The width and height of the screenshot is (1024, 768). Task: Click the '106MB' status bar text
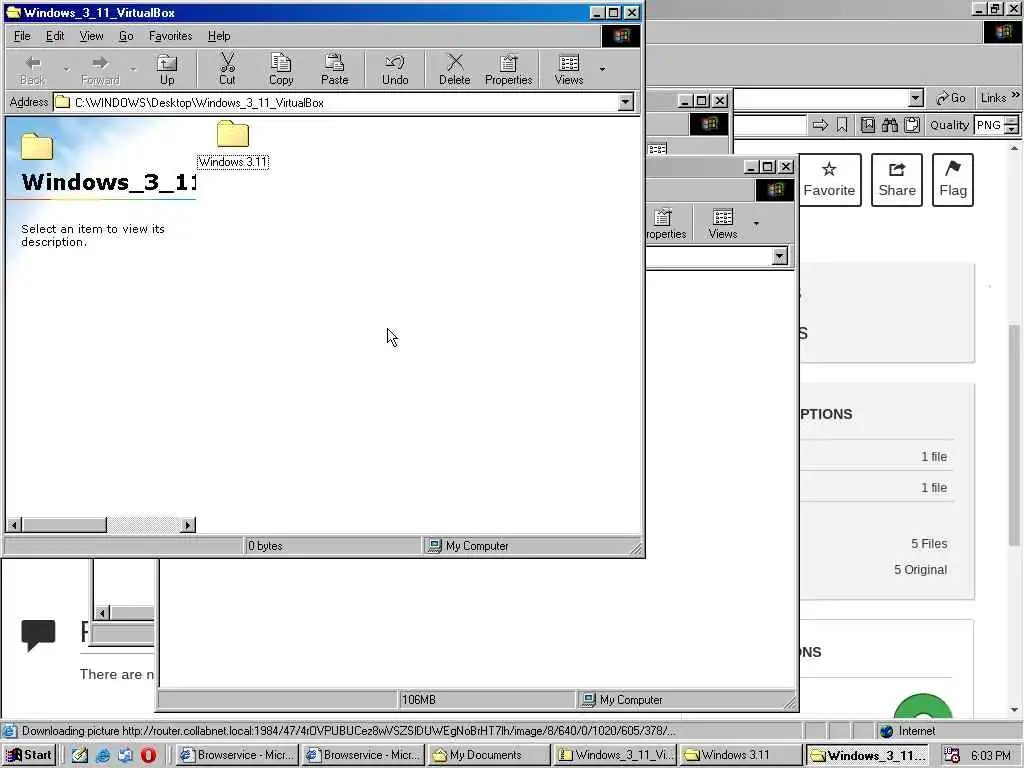pos(419,699)
